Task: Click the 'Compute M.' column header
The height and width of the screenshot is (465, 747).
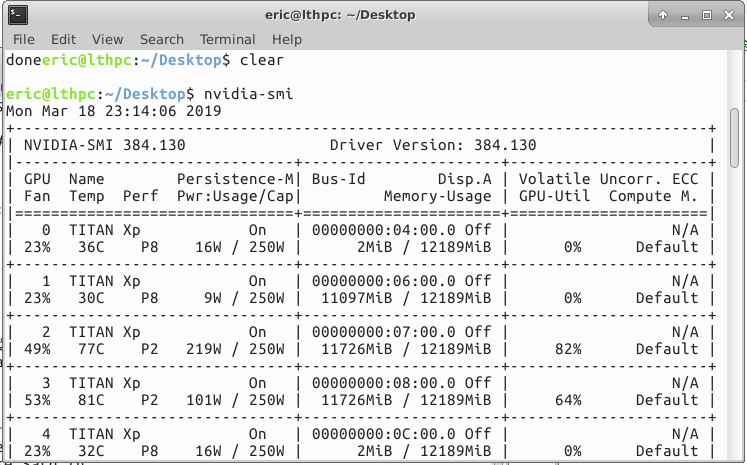Action: click(x=653, y=196)
